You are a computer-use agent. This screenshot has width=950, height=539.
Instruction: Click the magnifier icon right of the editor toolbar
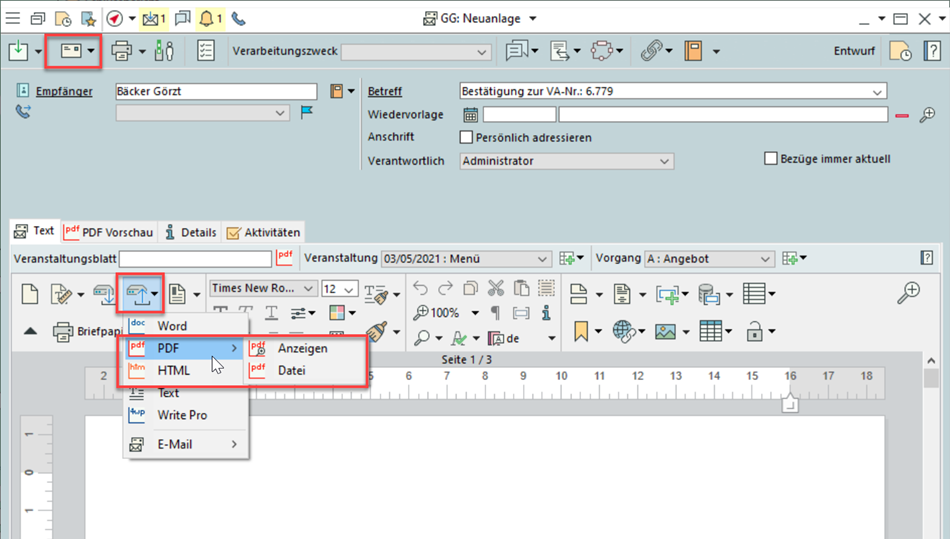908,292
